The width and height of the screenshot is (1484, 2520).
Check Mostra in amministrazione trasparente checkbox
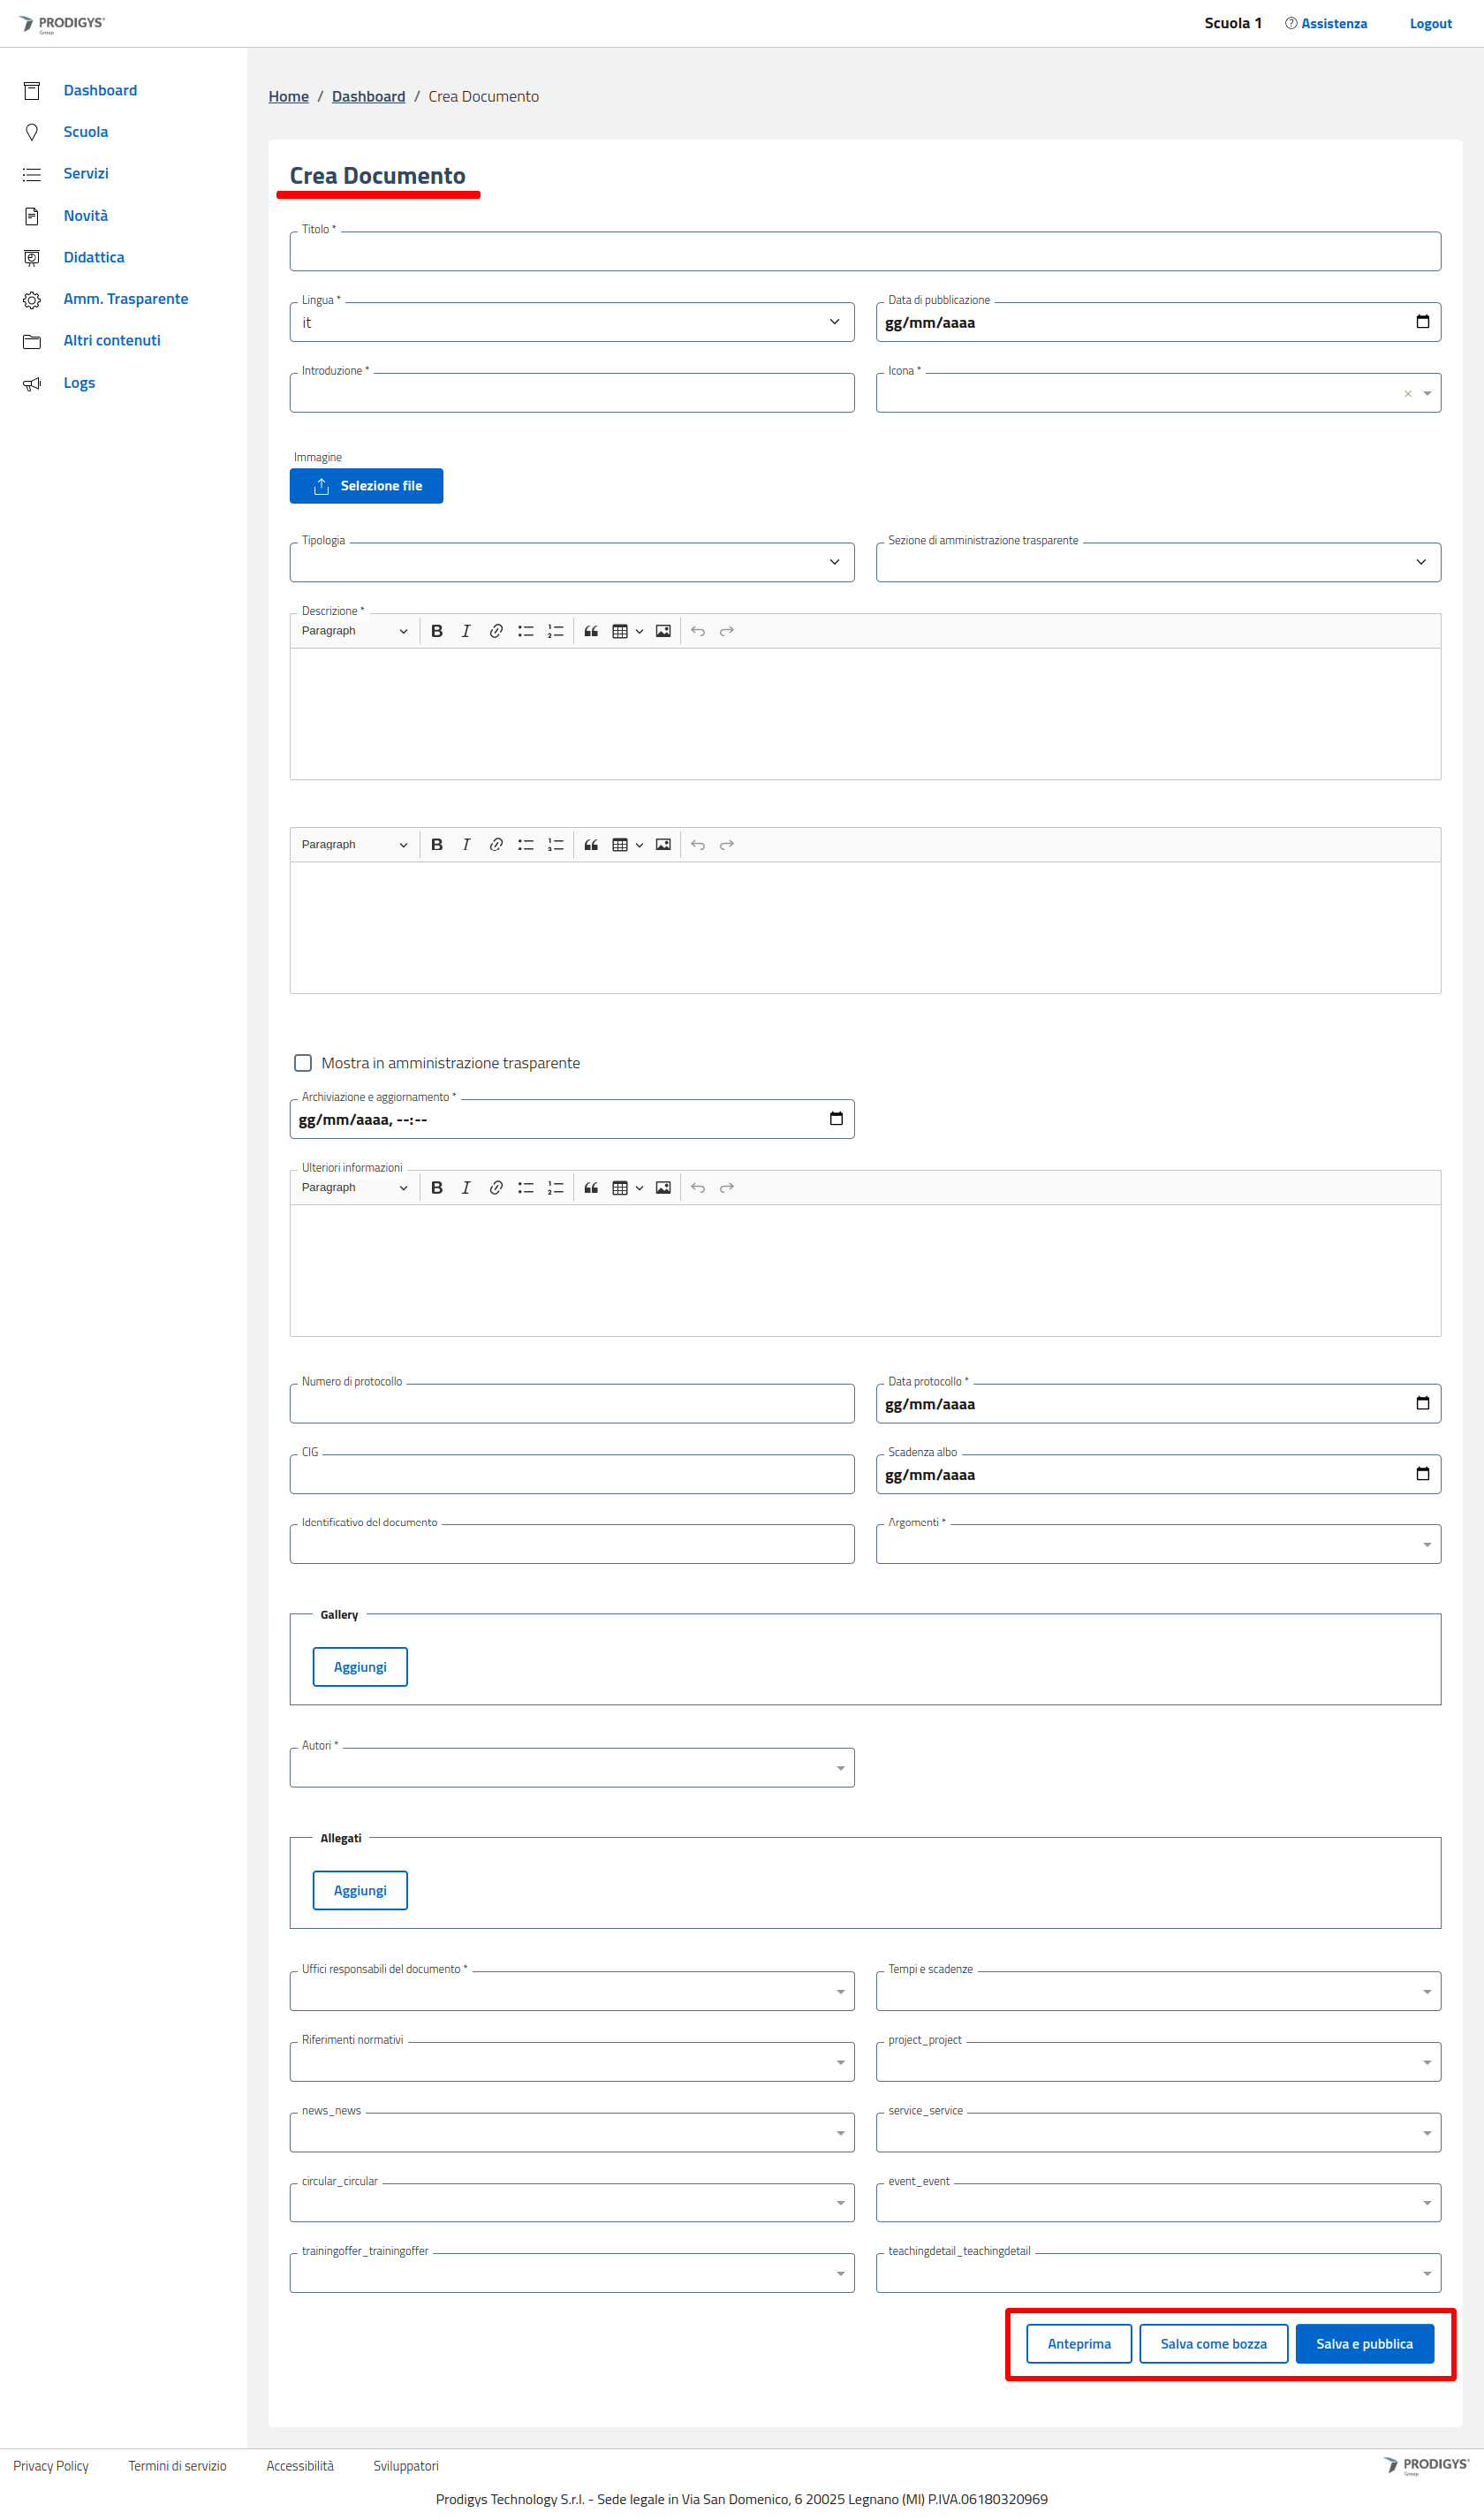pyautogui.click(x=303, y=1063)
